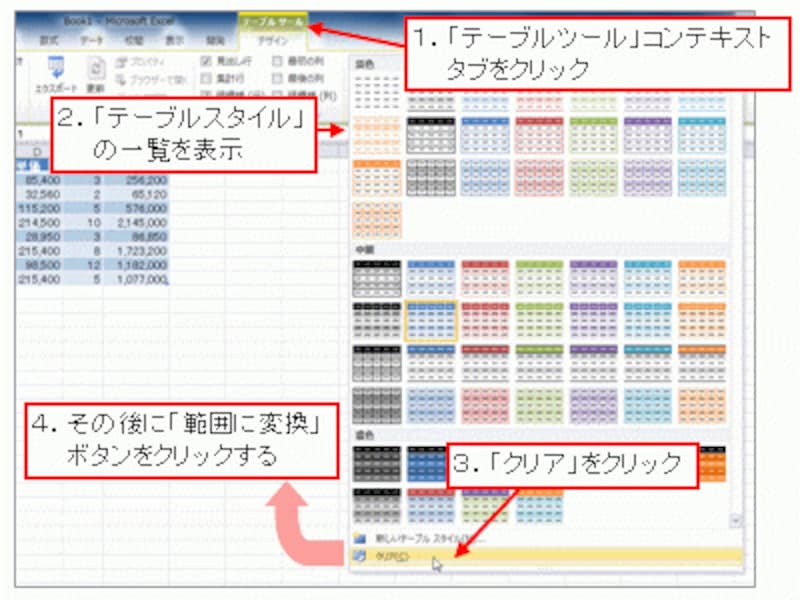Image resolution: width=800 pixels, height=600 pixels.
Task: Select the cell containing 1,077,000
Action: (x=136, y=279)
